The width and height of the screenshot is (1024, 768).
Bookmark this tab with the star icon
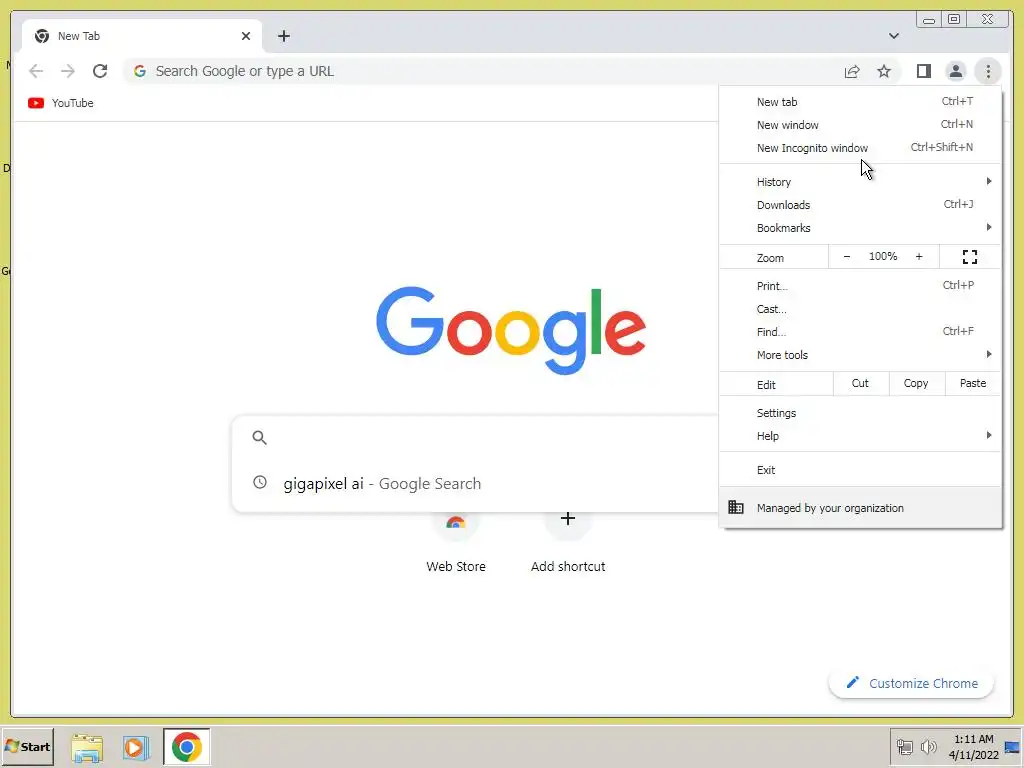tap(884, 71)
